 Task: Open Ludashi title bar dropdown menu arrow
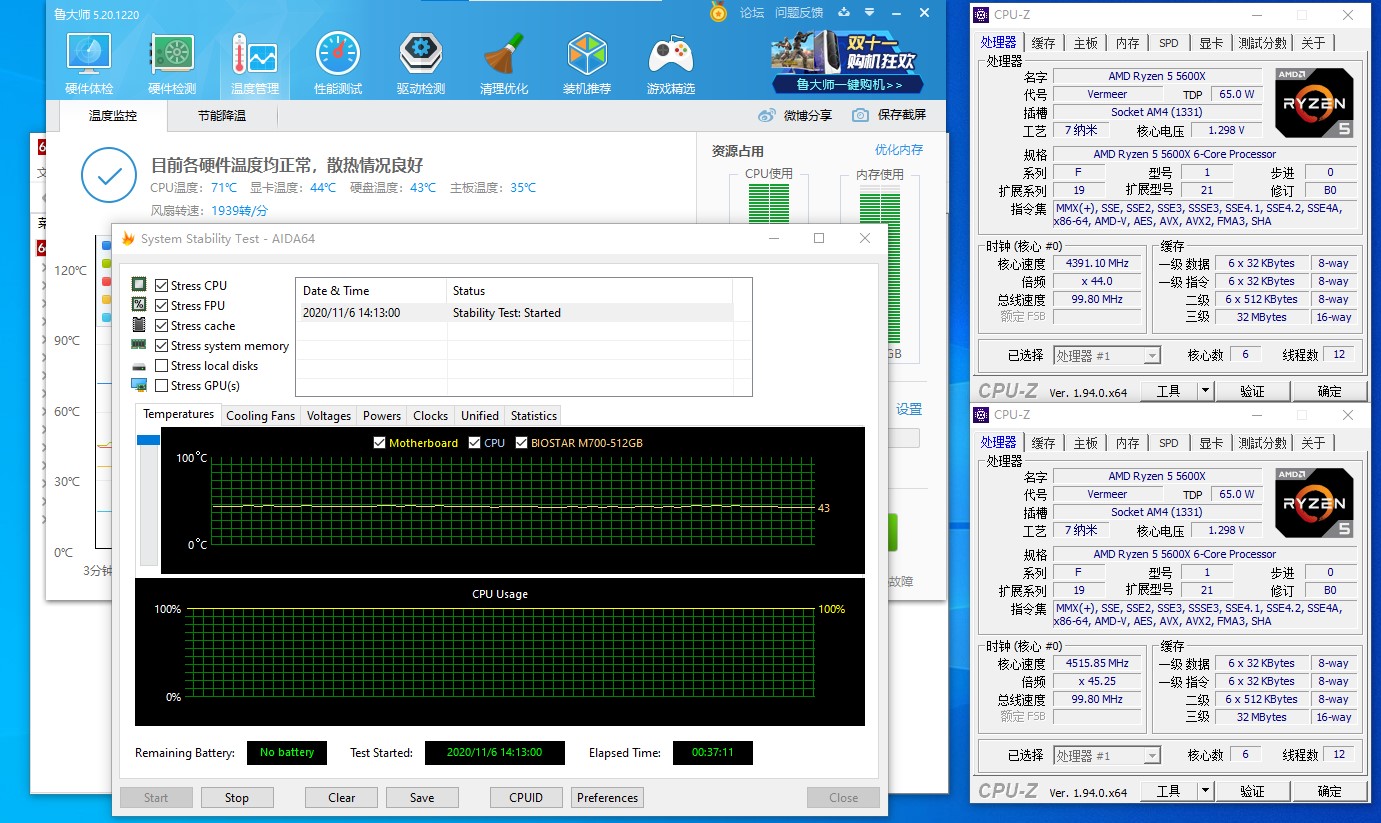click(x=871, y=12)
